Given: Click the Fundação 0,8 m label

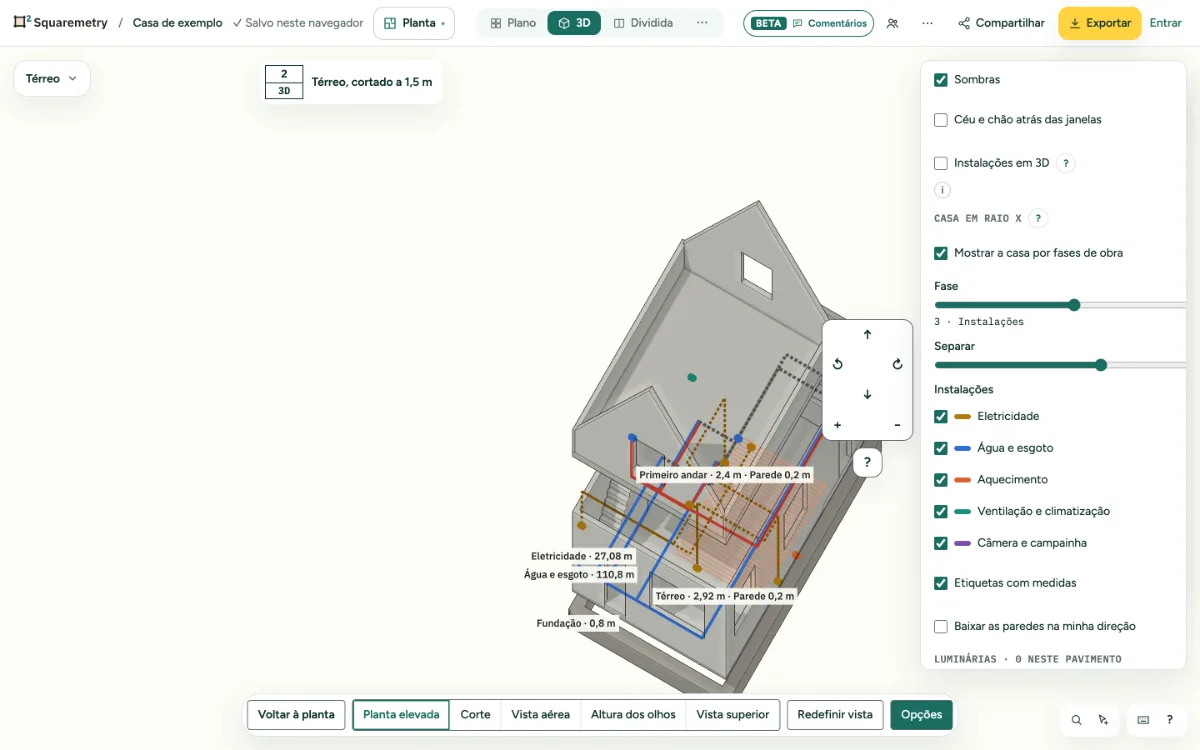Looking at the screenshot, I should 576,623.
